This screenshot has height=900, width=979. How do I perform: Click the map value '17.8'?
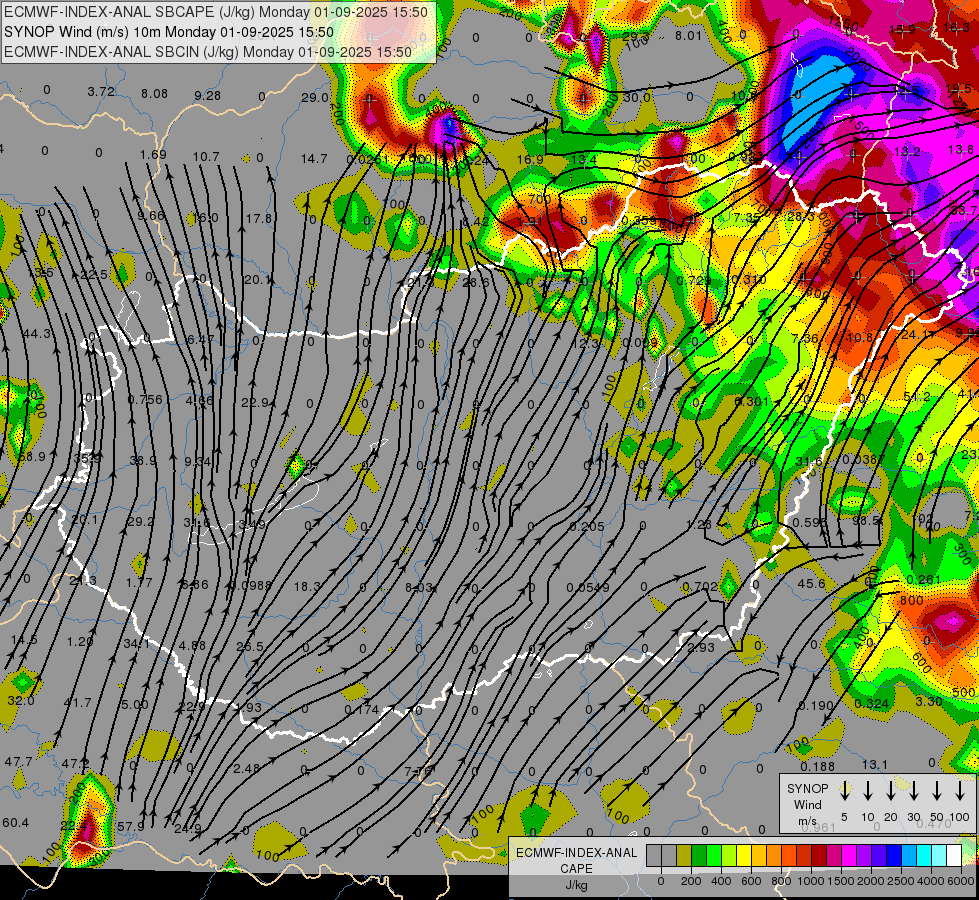[259, 219]
